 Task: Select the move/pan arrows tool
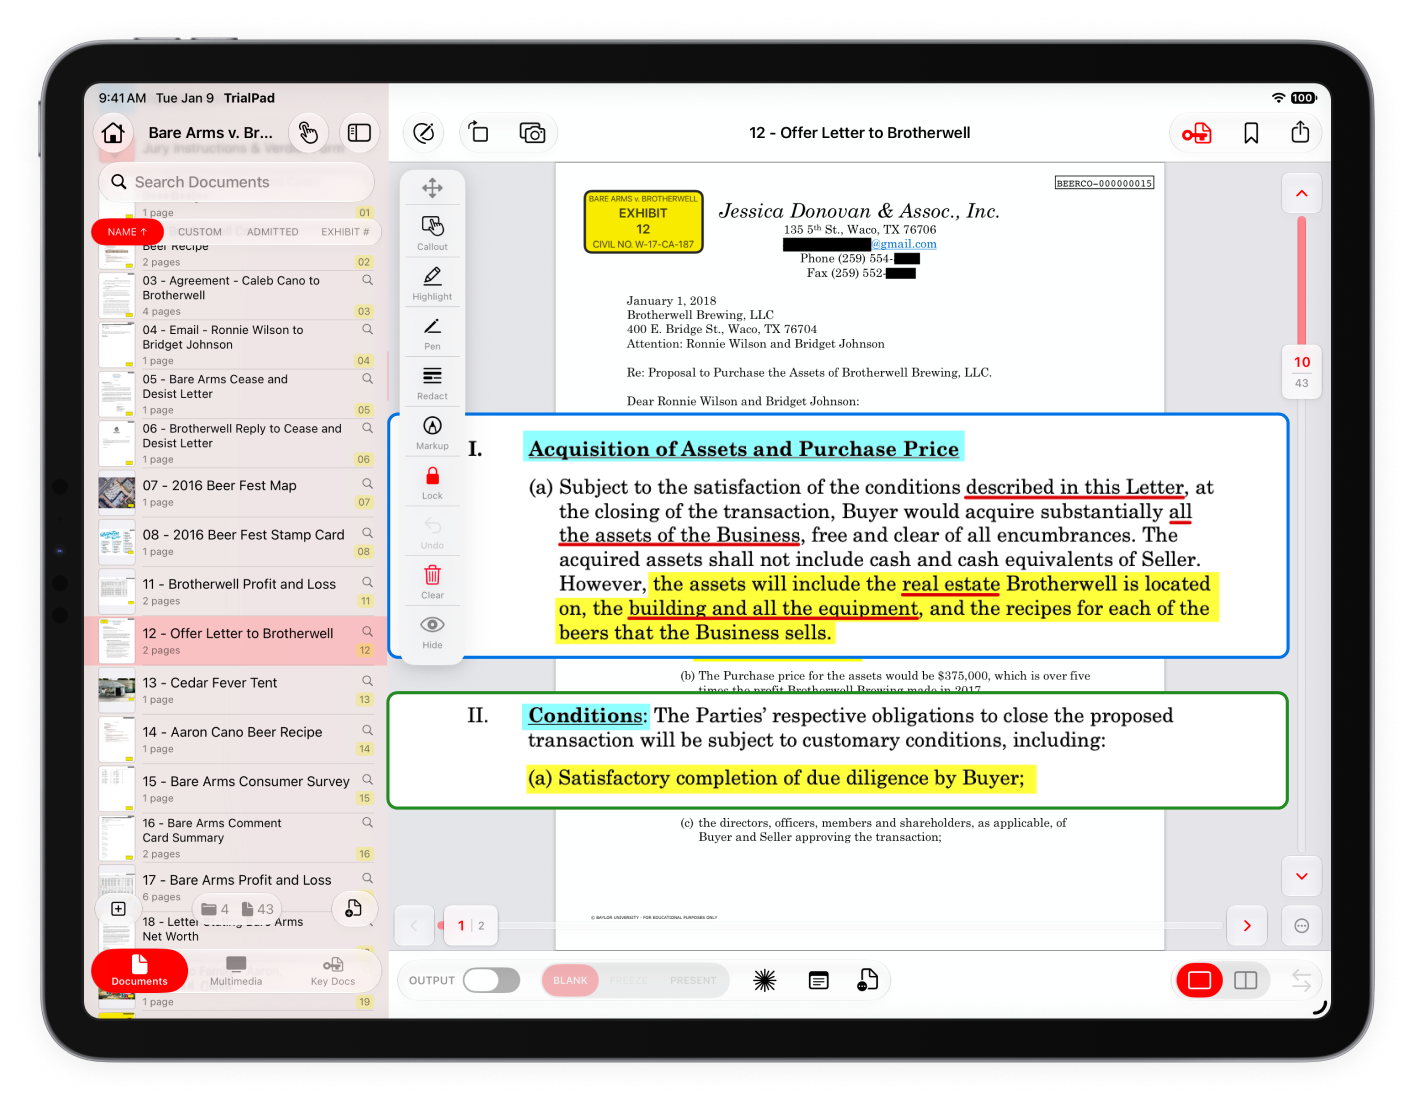432,188
